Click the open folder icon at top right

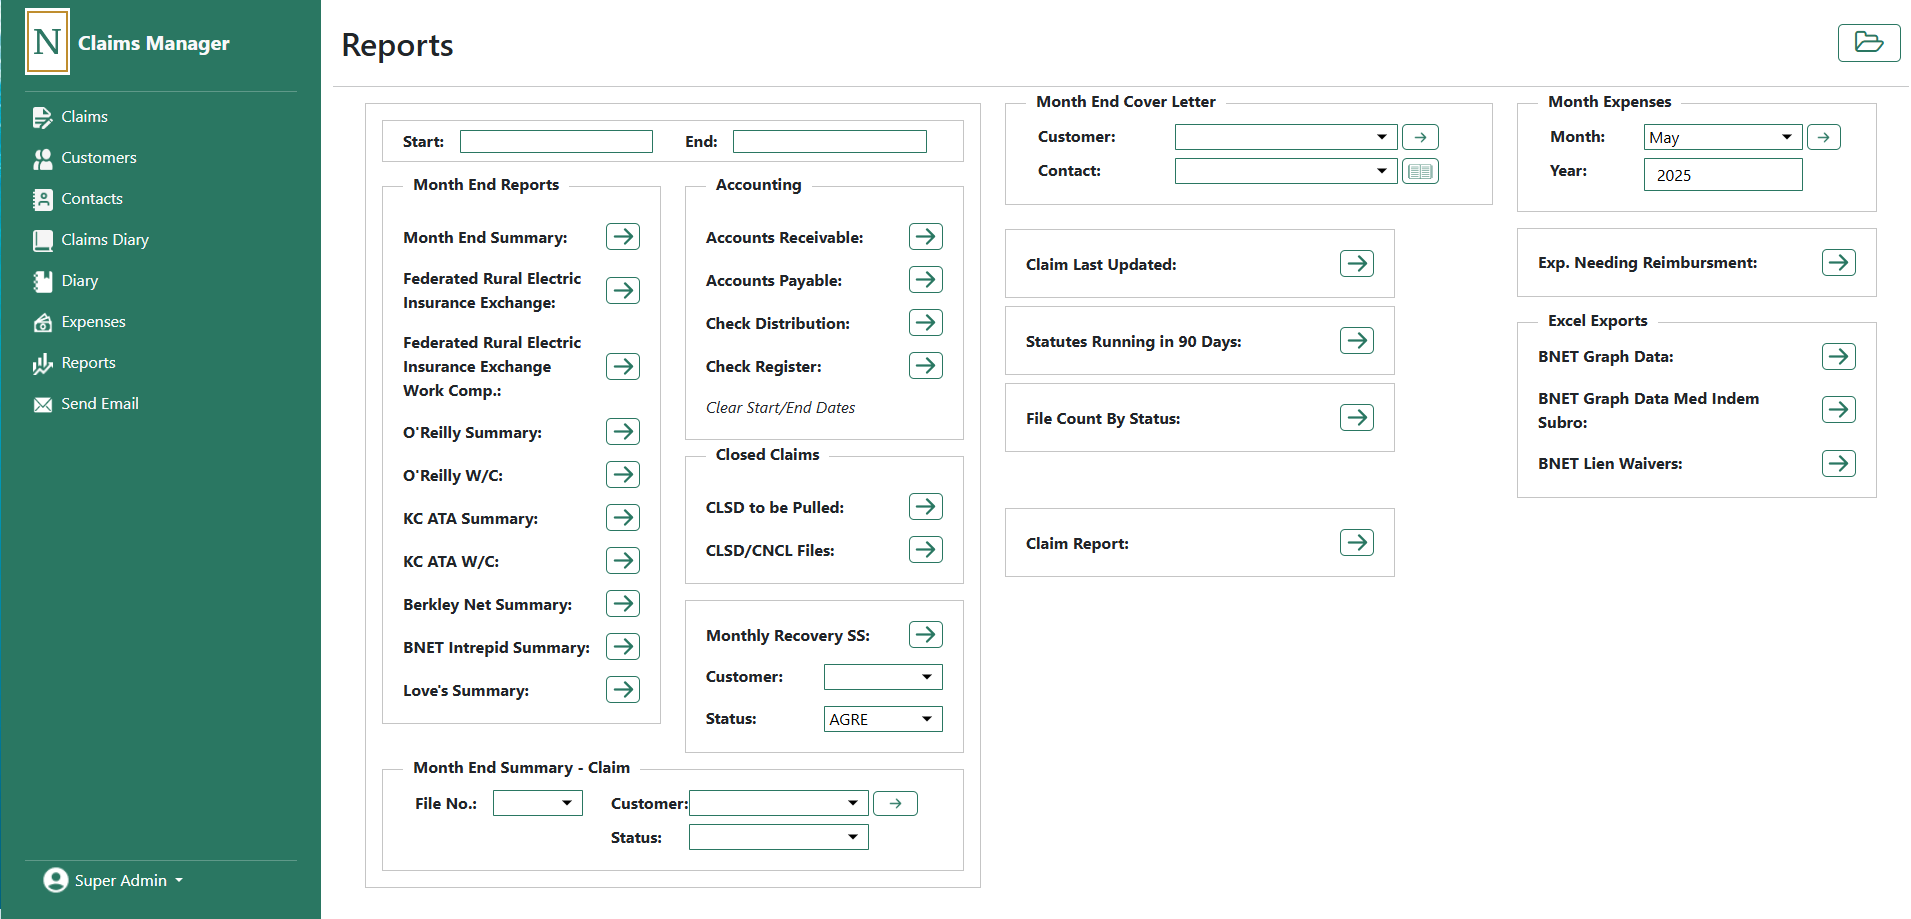pos(1868,43)
